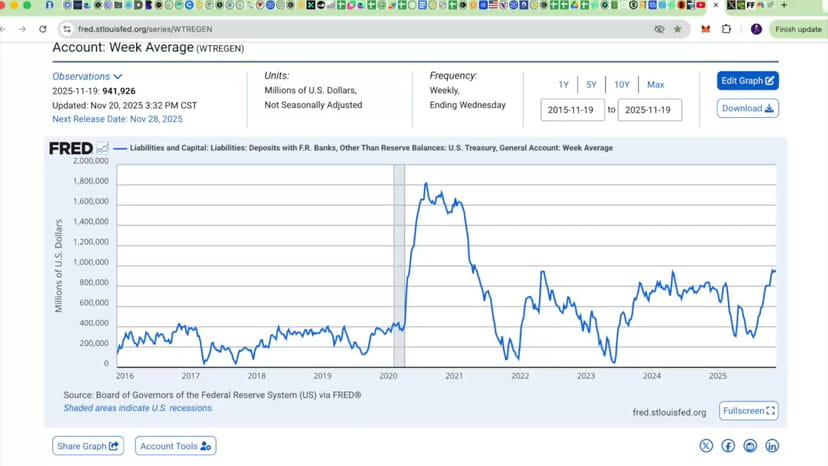Image resolution: width=828 pixels, height=466 pixels.
Task: Share graph on Reddit icon
Action: click(x=750, y=446)
